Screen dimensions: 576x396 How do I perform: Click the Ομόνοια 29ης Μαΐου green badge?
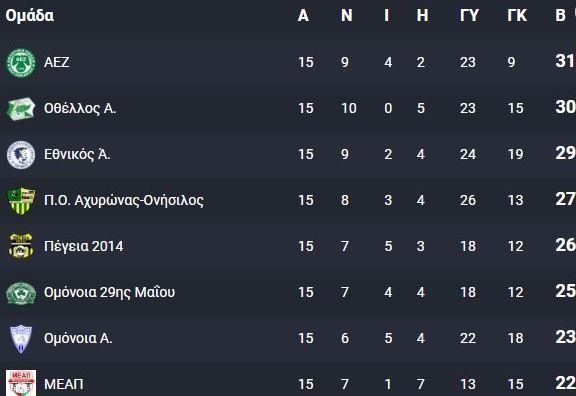click(x=21, y=293)
